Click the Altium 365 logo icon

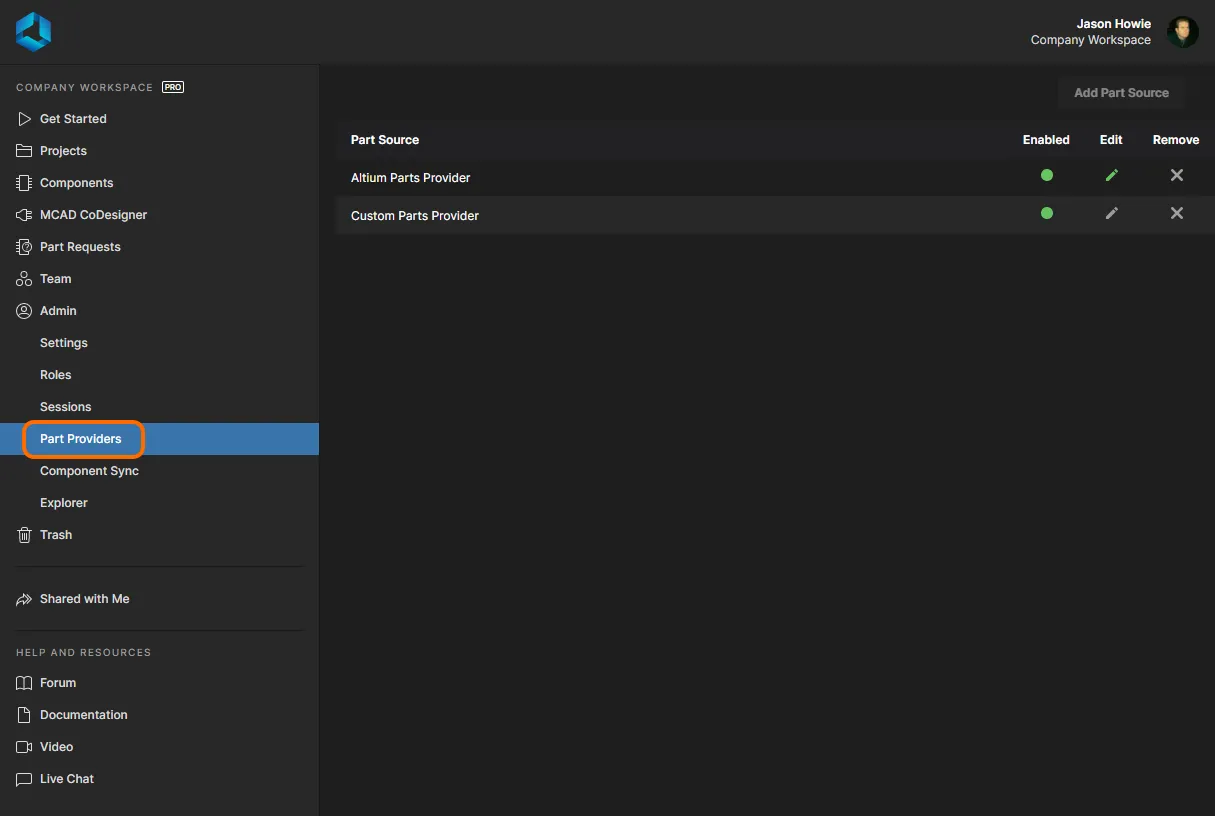(33, 32)
